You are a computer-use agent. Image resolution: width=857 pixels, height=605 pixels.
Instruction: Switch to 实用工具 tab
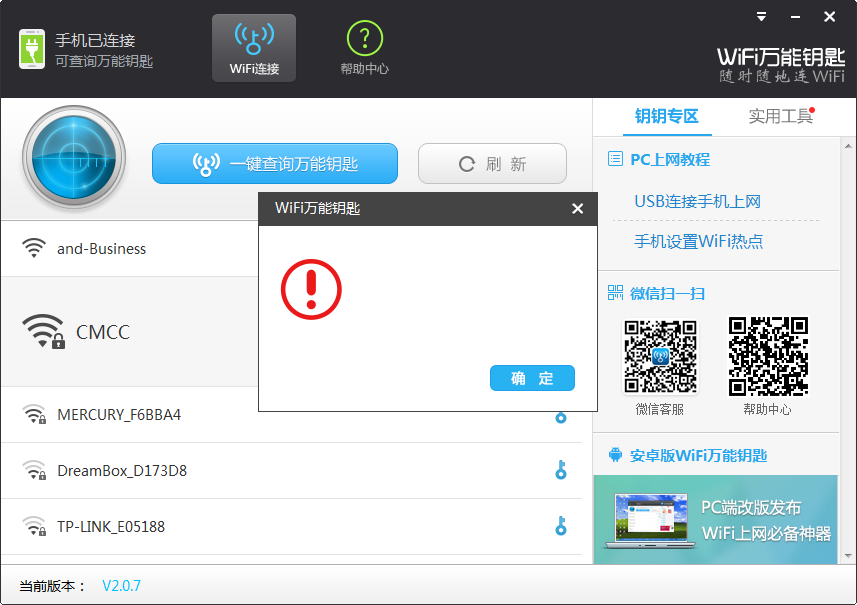point(780,116)
